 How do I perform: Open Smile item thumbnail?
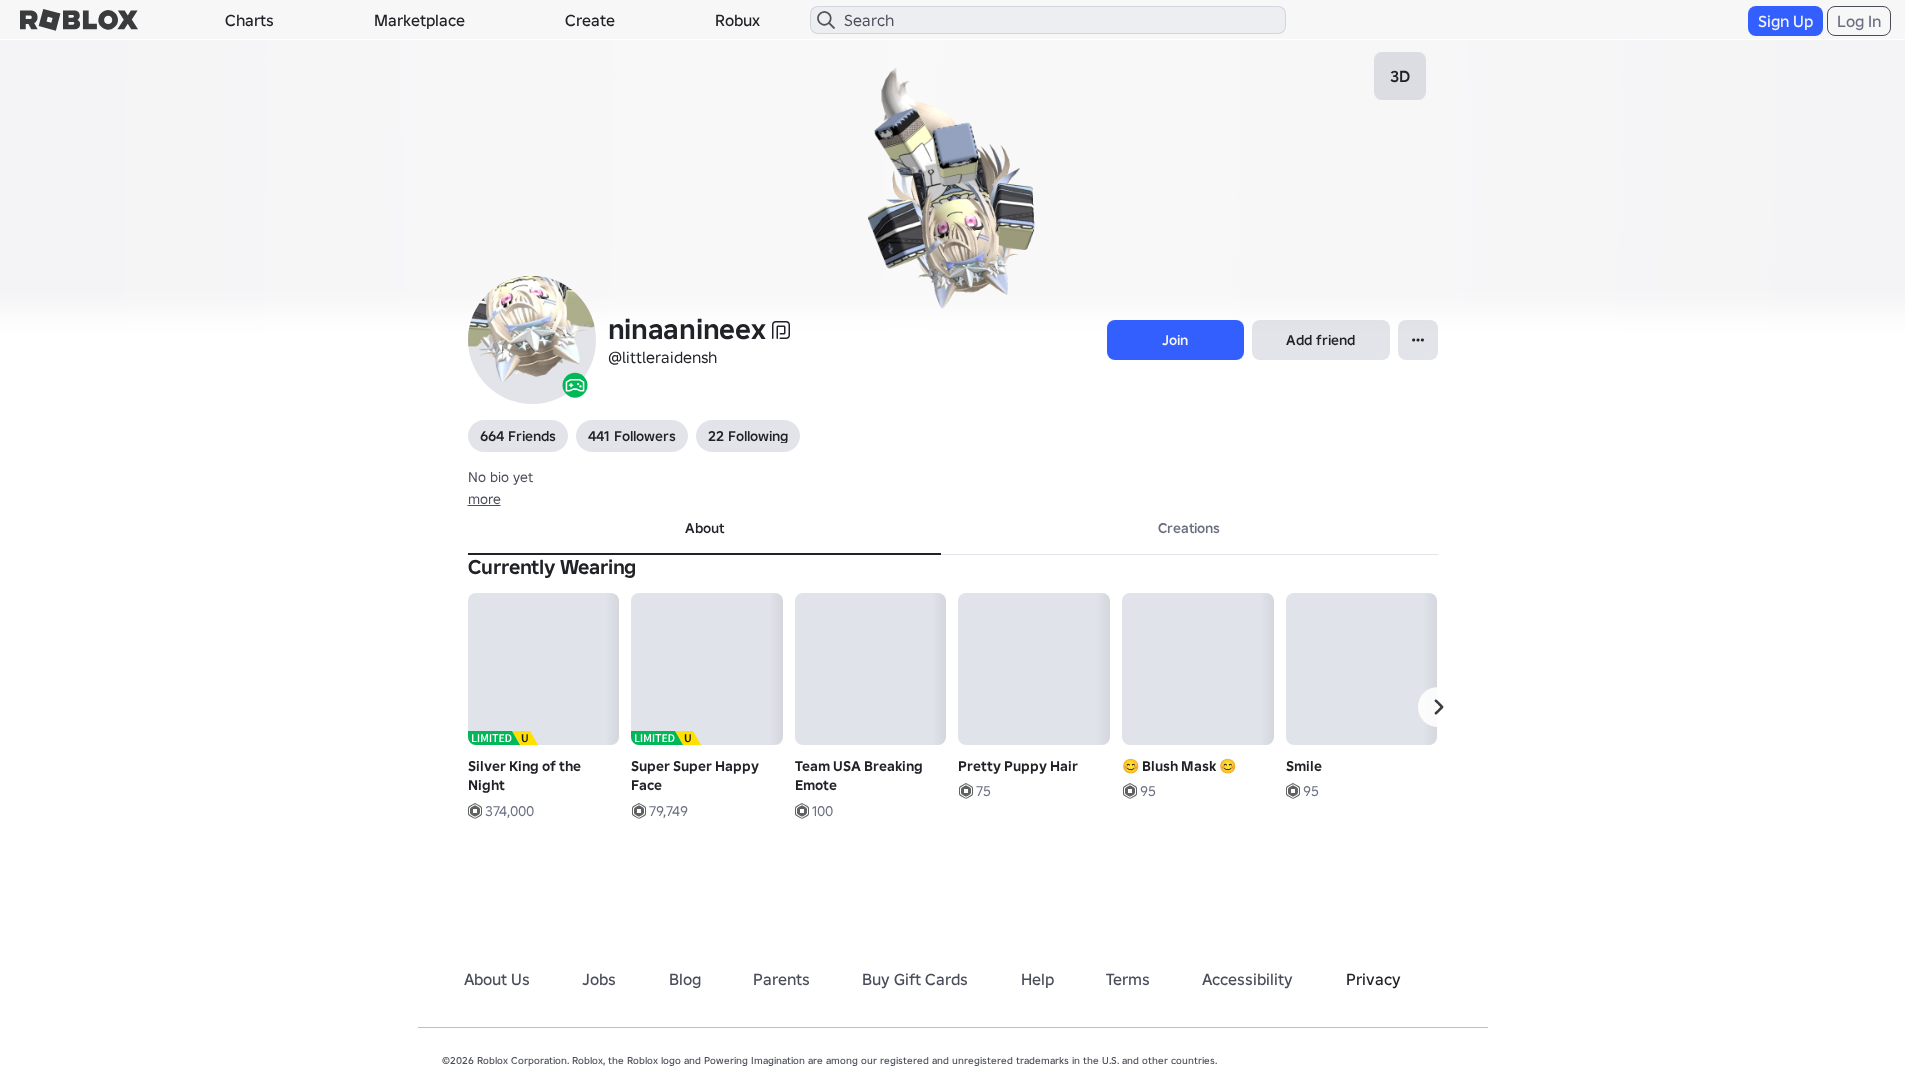click(1362, 669)
